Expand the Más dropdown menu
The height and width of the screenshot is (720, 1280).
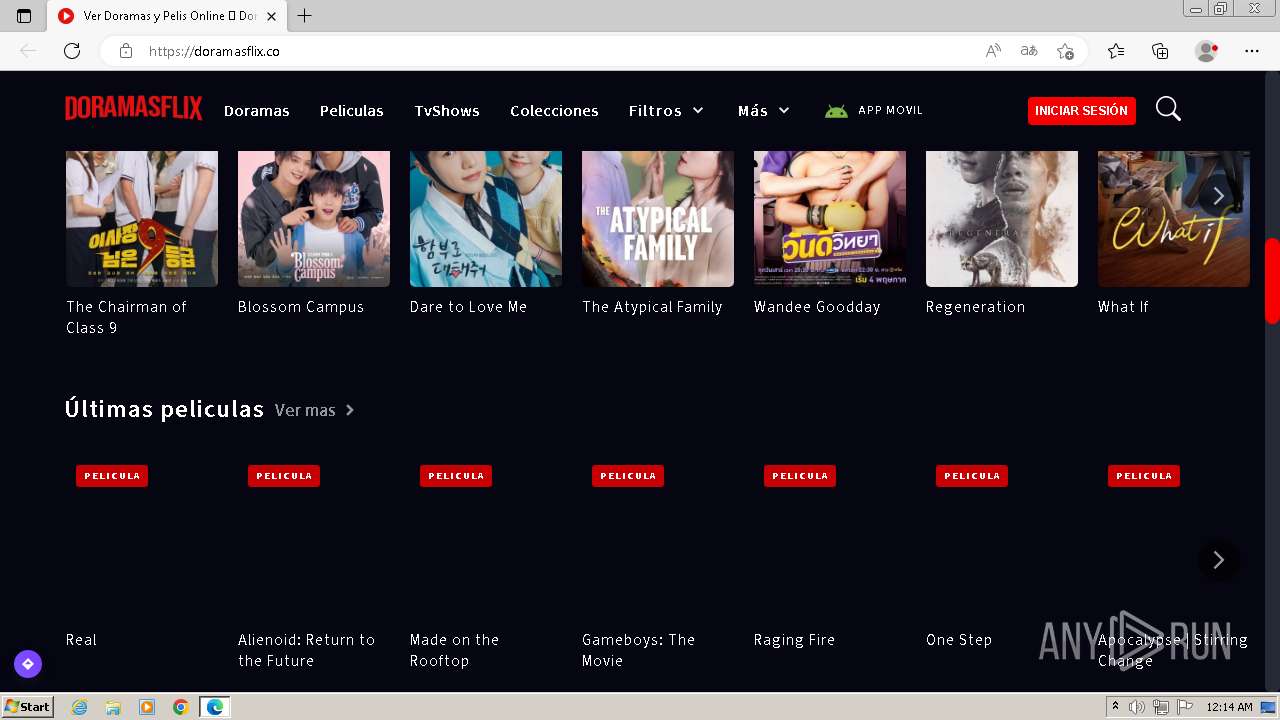tap(764, 111)
